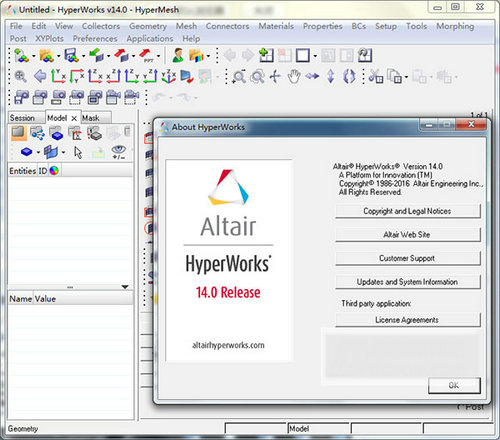Click the circle zoom magnifier icon
The width and height of the screenshot is (500, 440).
coord(257,77)
